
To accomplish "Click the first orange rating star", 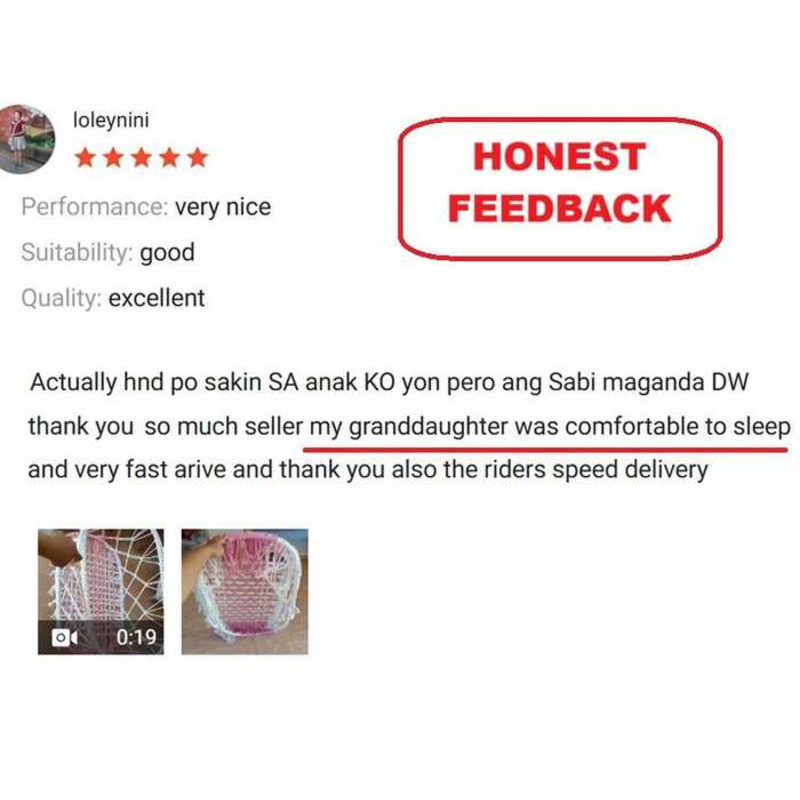I will pyautogui.click(x=85, y=158).
